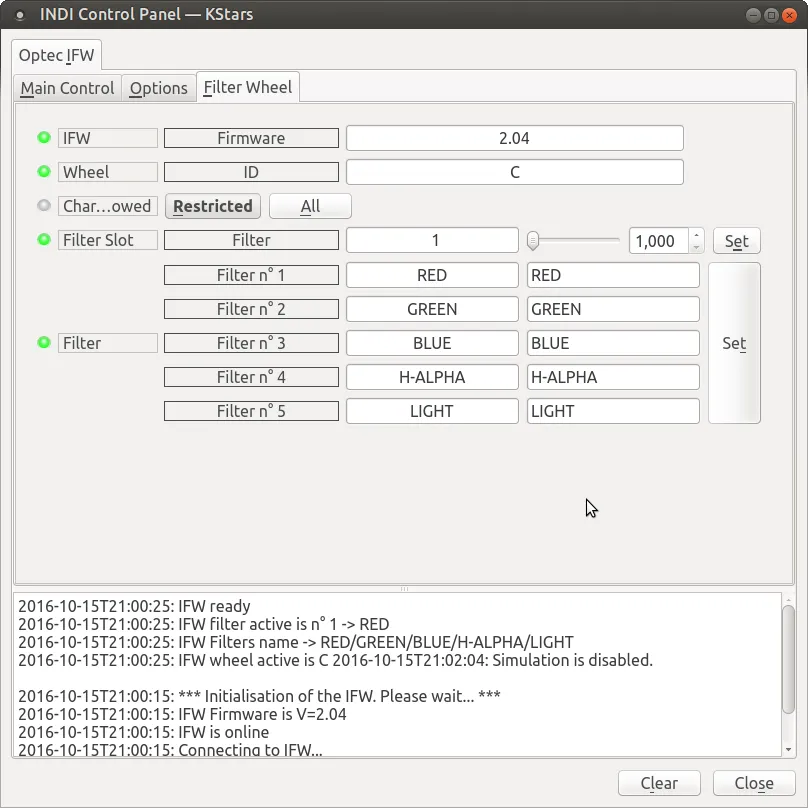Clear the log messages
The width and height of the screenshot is (808, 808).
pos(659,783)
